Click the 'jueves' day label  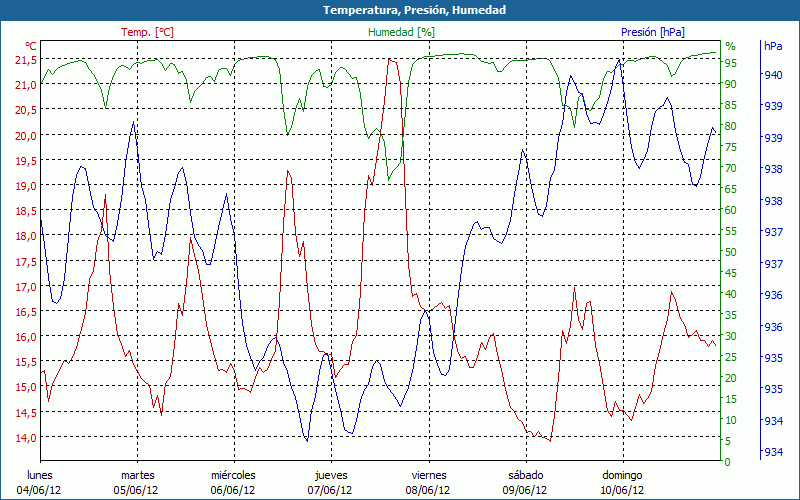click(331, 475)
